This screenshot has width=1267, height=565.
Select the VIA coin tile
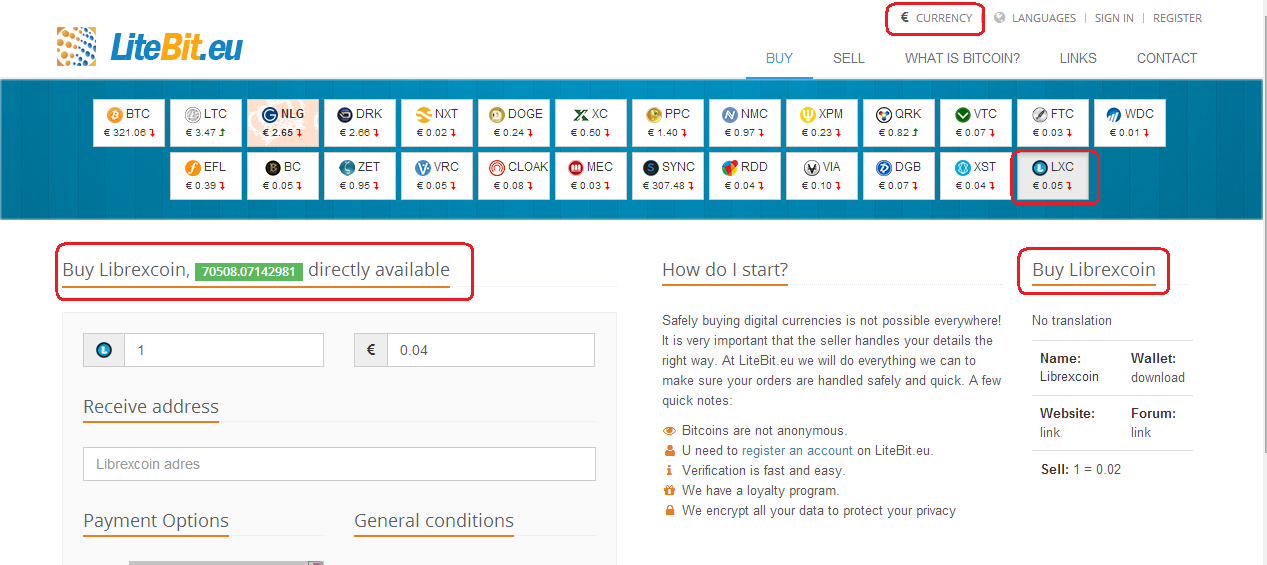pos(822,176)
